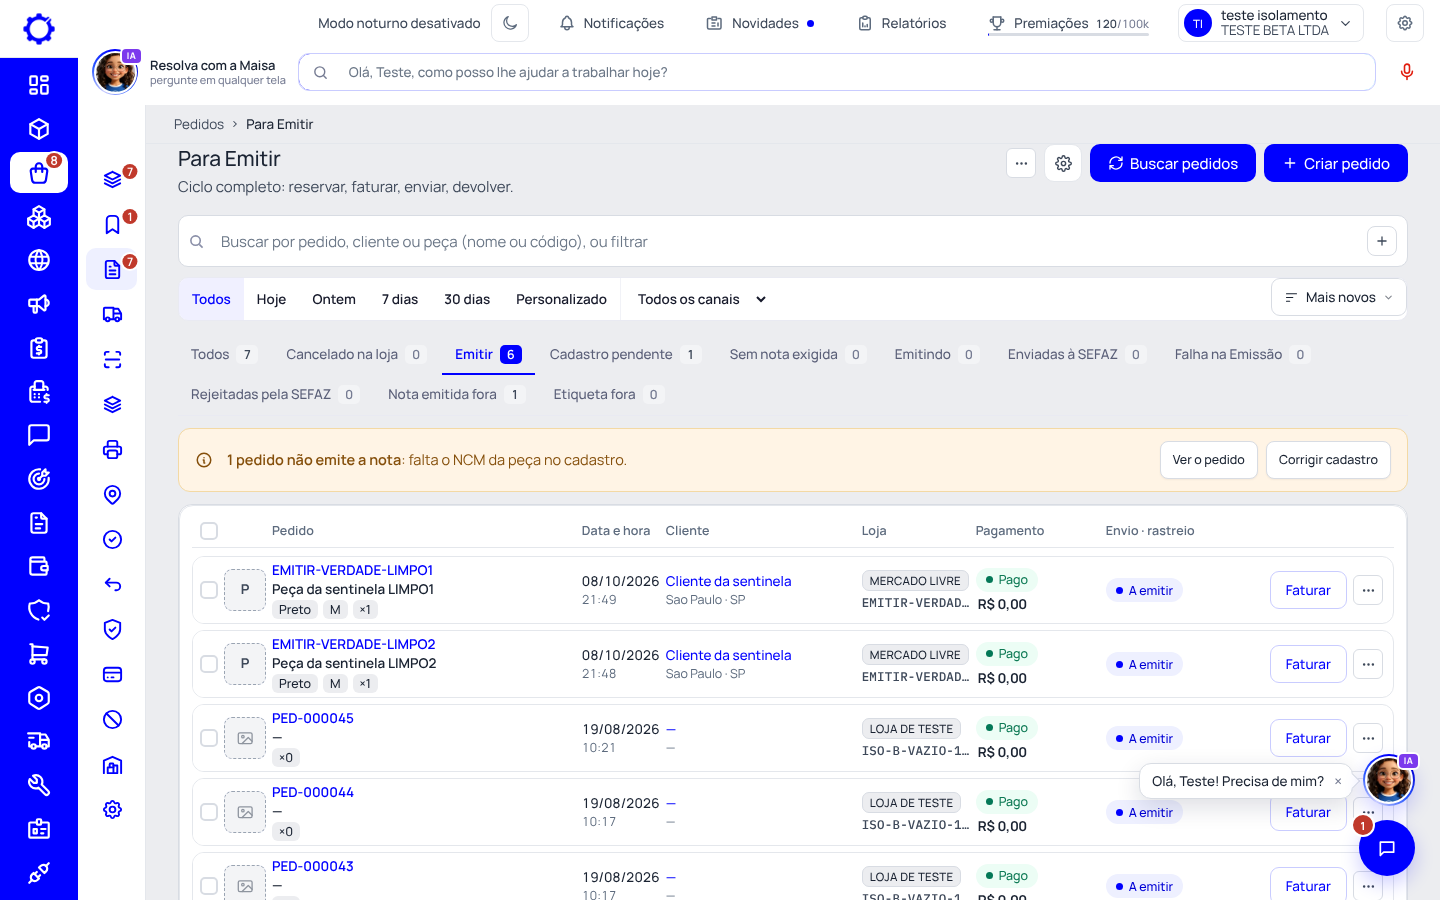Viewport: 1440px width, 900px height.
Task: Open the warehouse icon in submenu
Action: pos(113,765)
